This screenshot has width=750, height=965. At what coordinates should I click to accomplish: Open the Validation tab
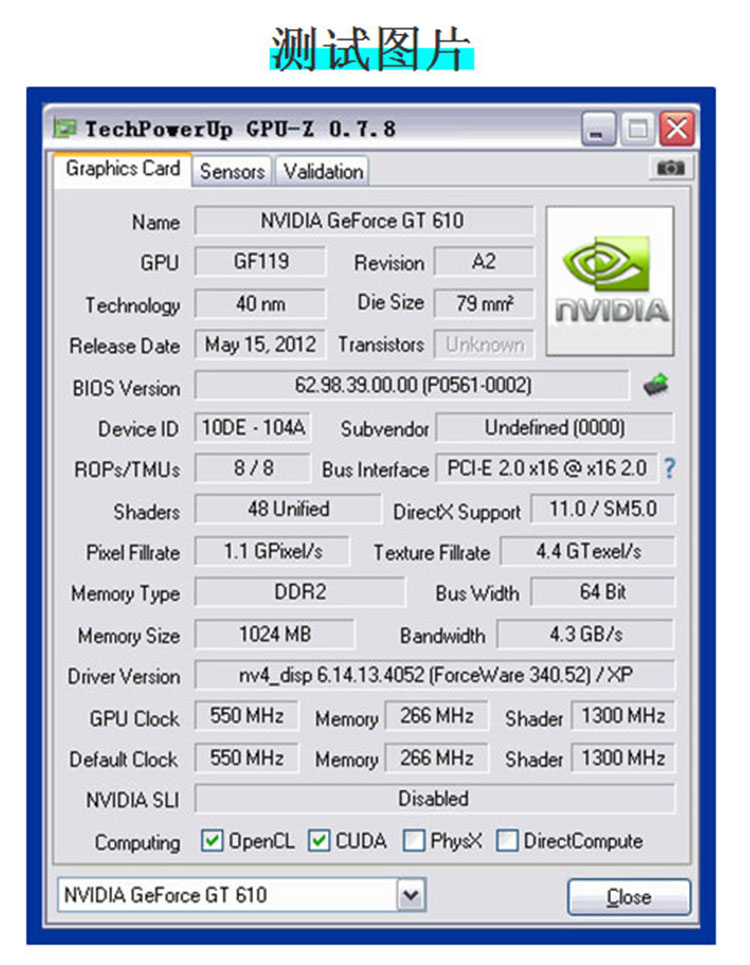[322, 171]
